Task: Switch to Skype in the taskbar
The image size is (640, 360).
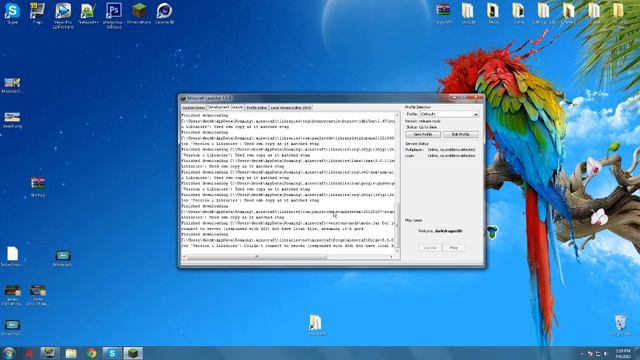Action: 112,353
